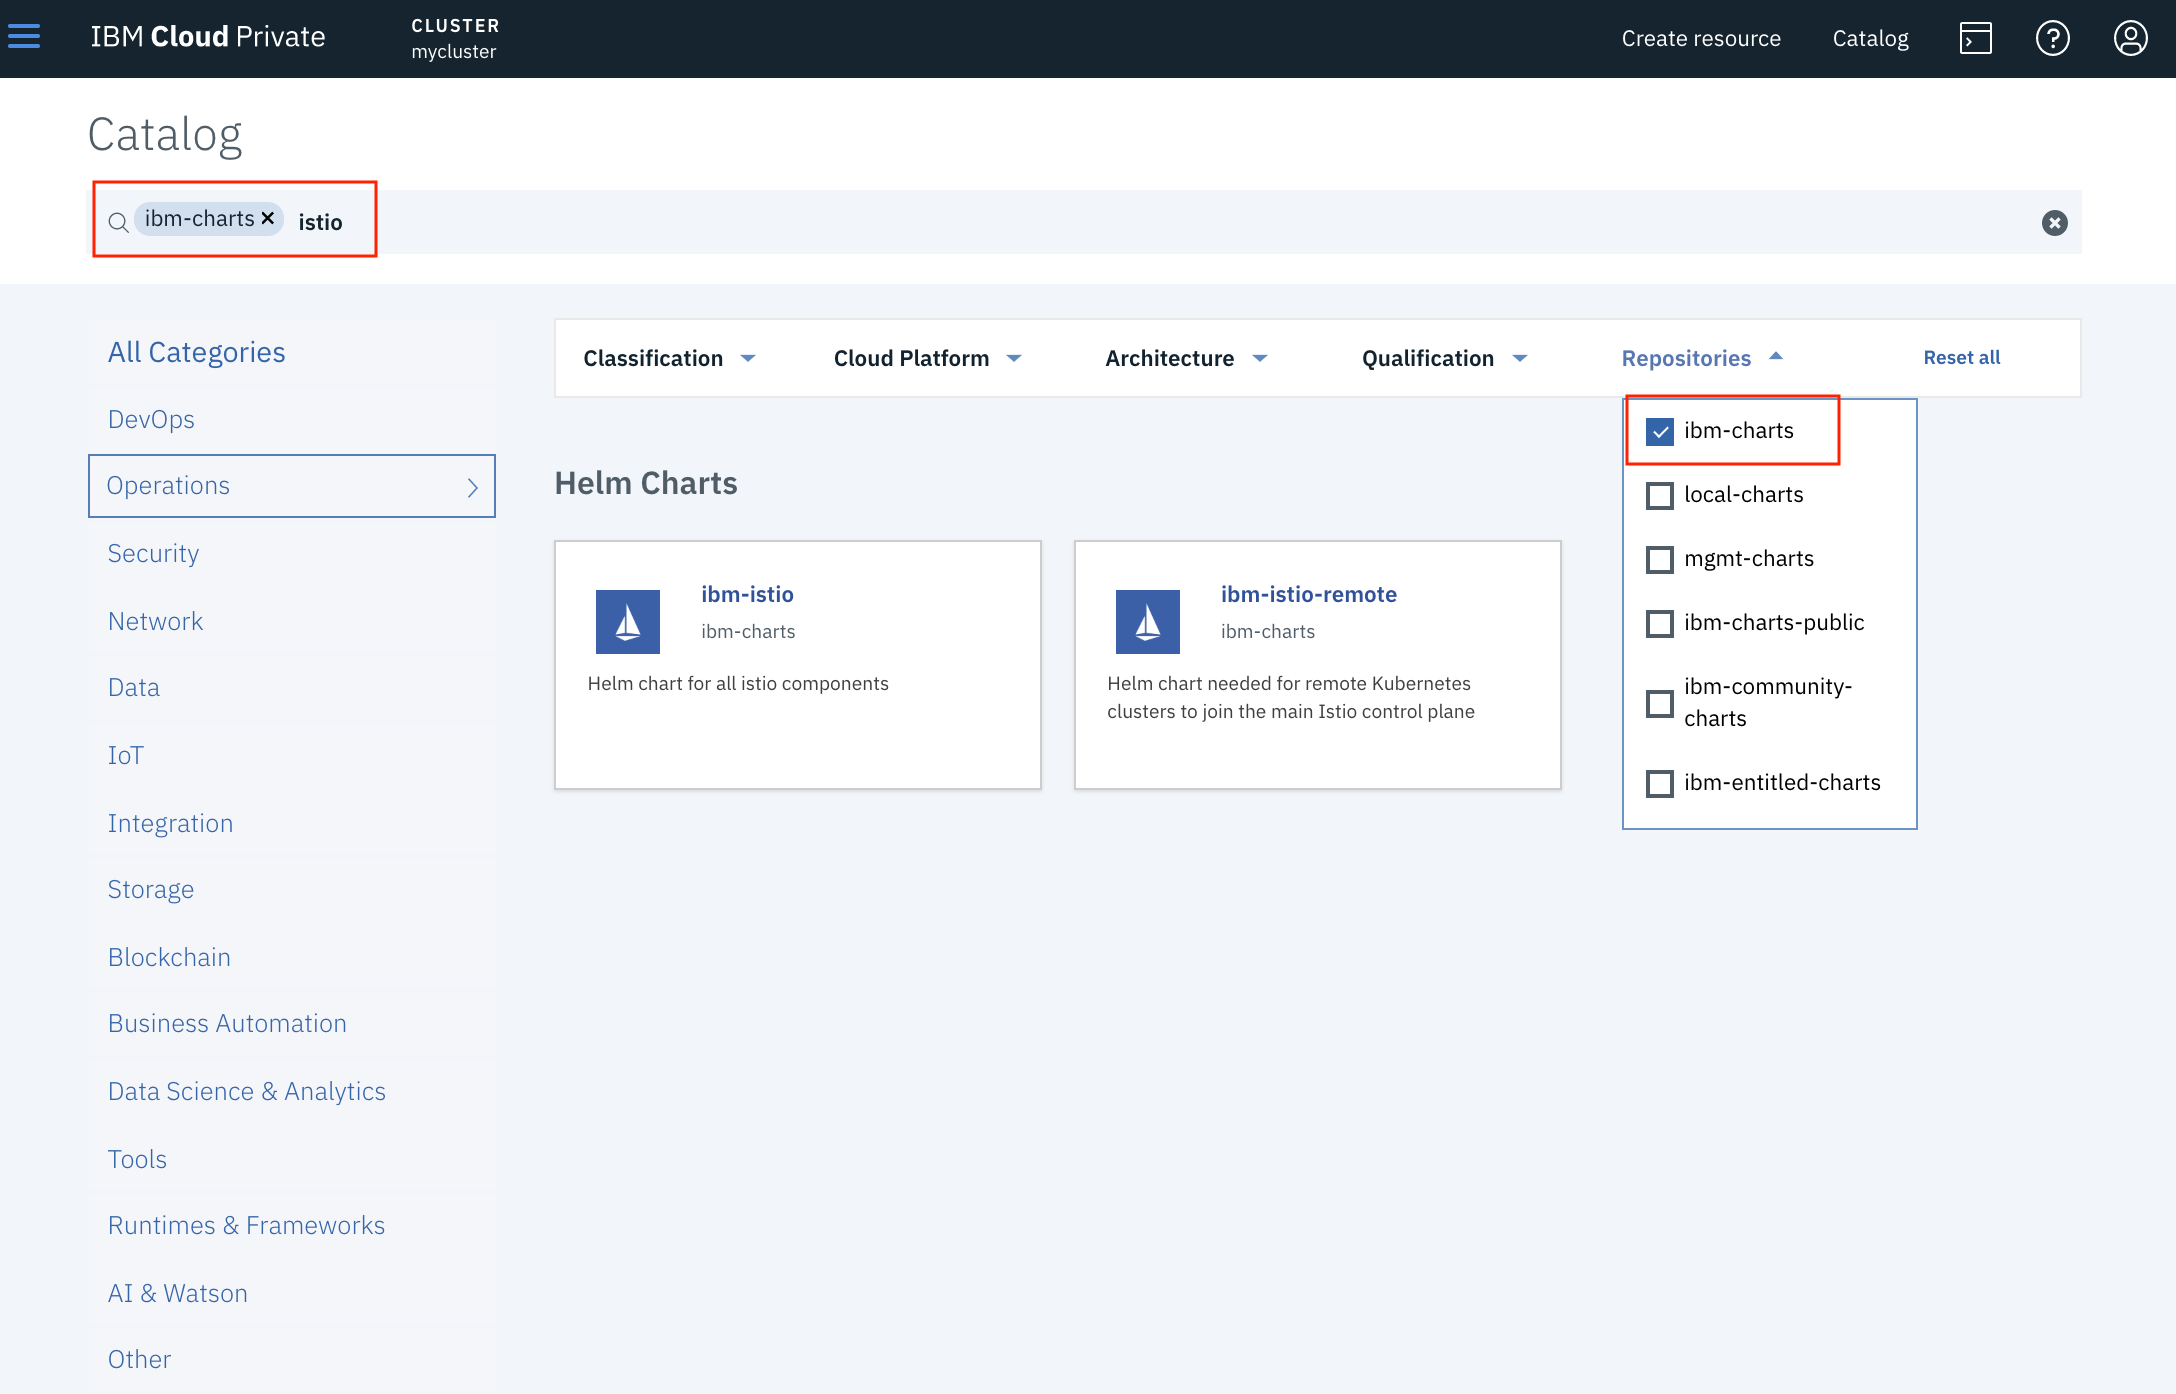The height and width of the screenshot is (1394, 2176).
Task: Check the ibm-entitled-charts repository checkbox
Action: pyautogui.click(x=1660, y=783)
